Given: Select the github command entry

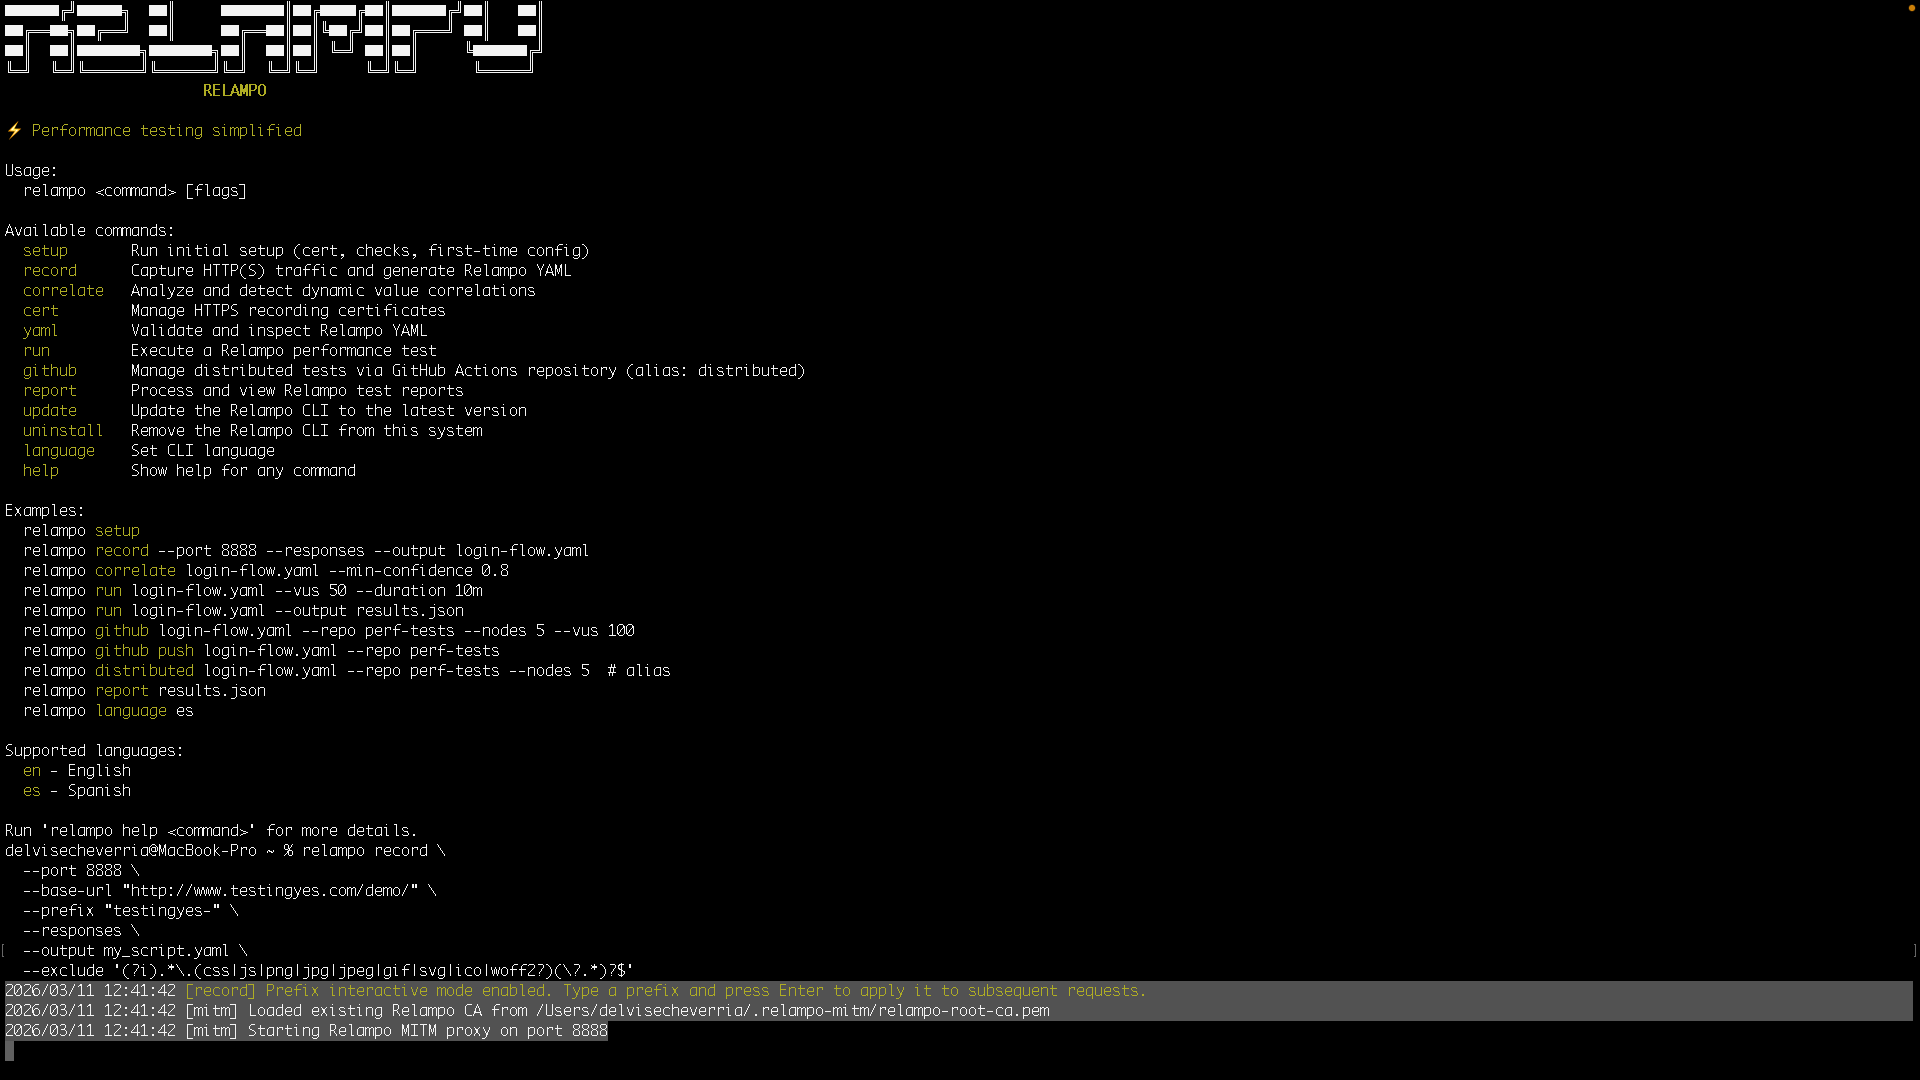Looking at the screenshot, I should click(50, 370).
